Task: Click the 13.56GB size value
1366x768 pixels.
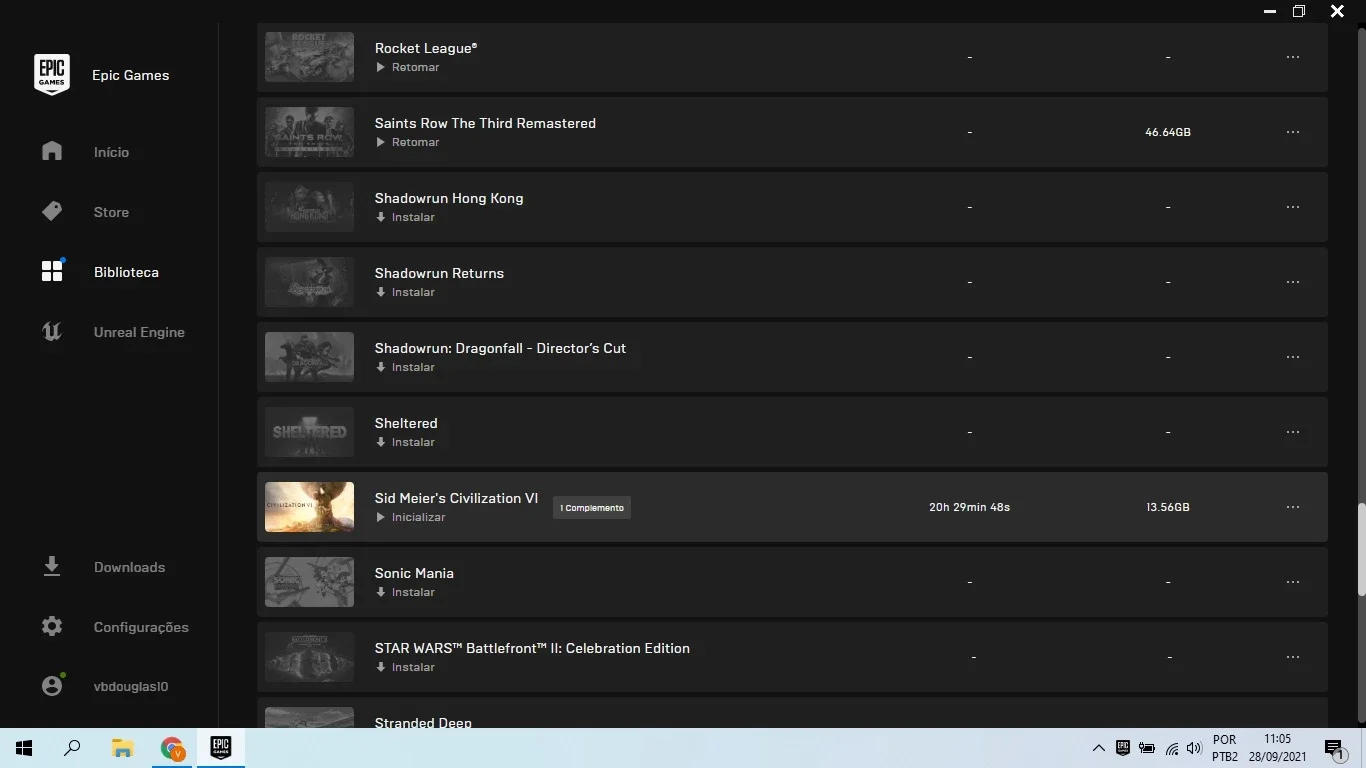Action: coord(1168,507)
